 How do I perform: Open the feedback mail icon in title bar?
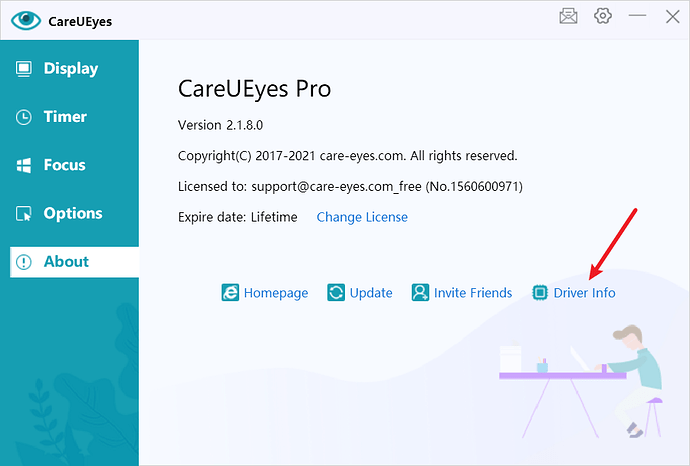point(568,16)
